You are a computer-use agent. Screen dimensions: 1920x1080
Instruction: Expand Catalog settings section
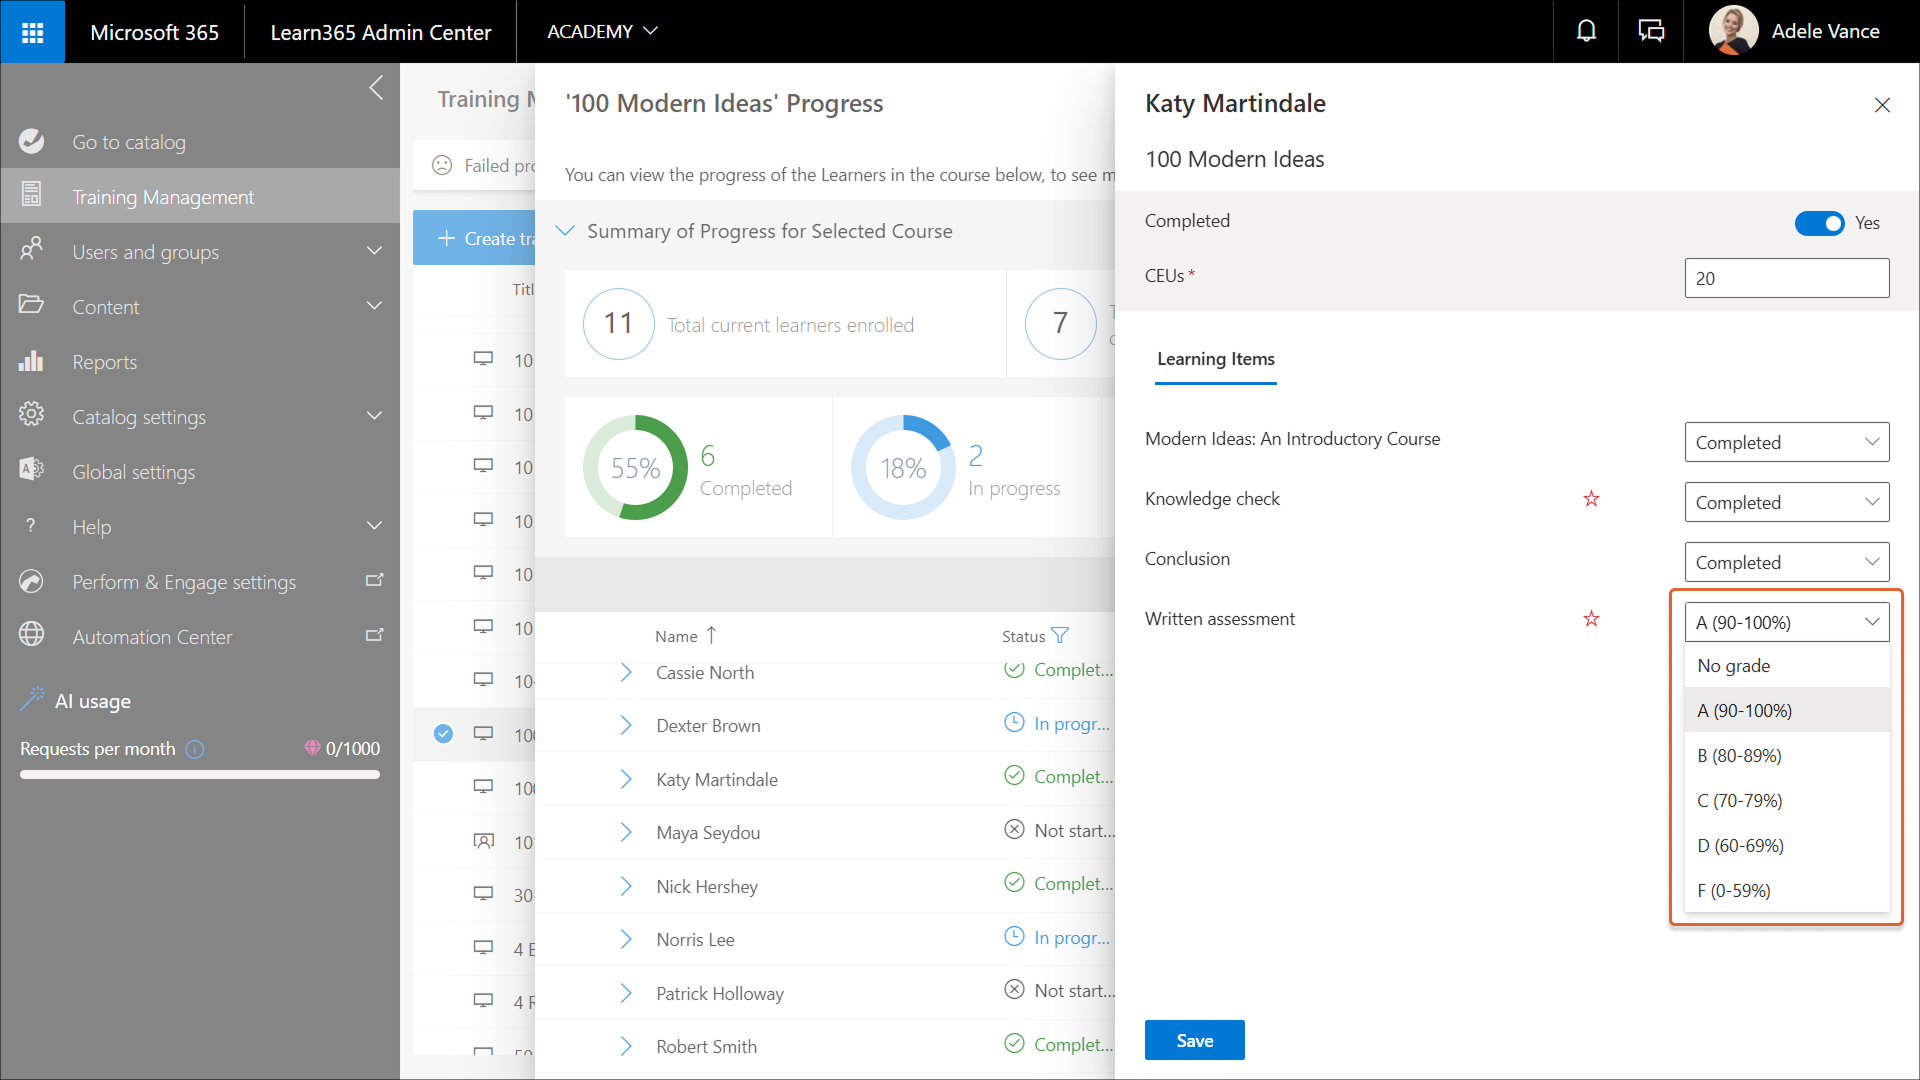375,416
